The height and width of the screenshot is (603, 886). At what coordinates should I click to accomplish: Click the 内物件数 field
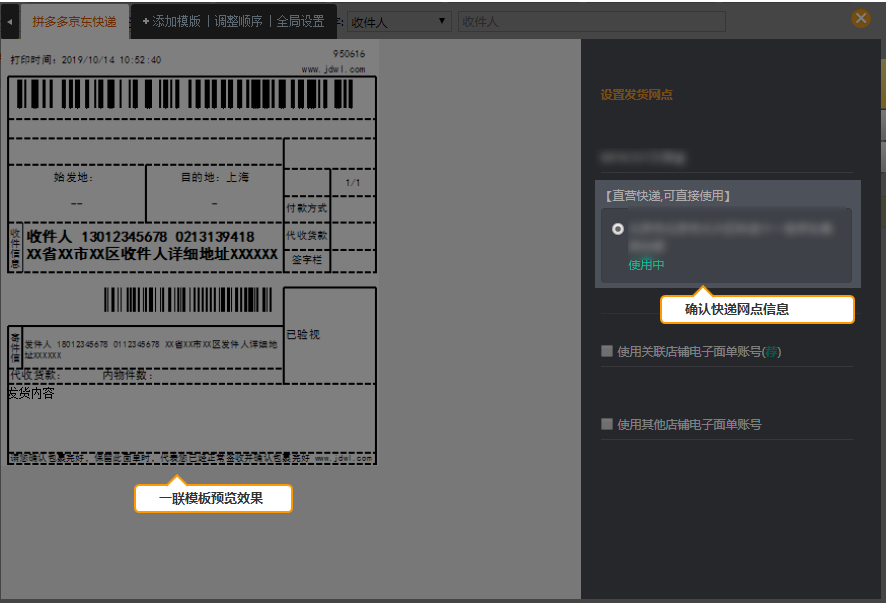point(128,375)
